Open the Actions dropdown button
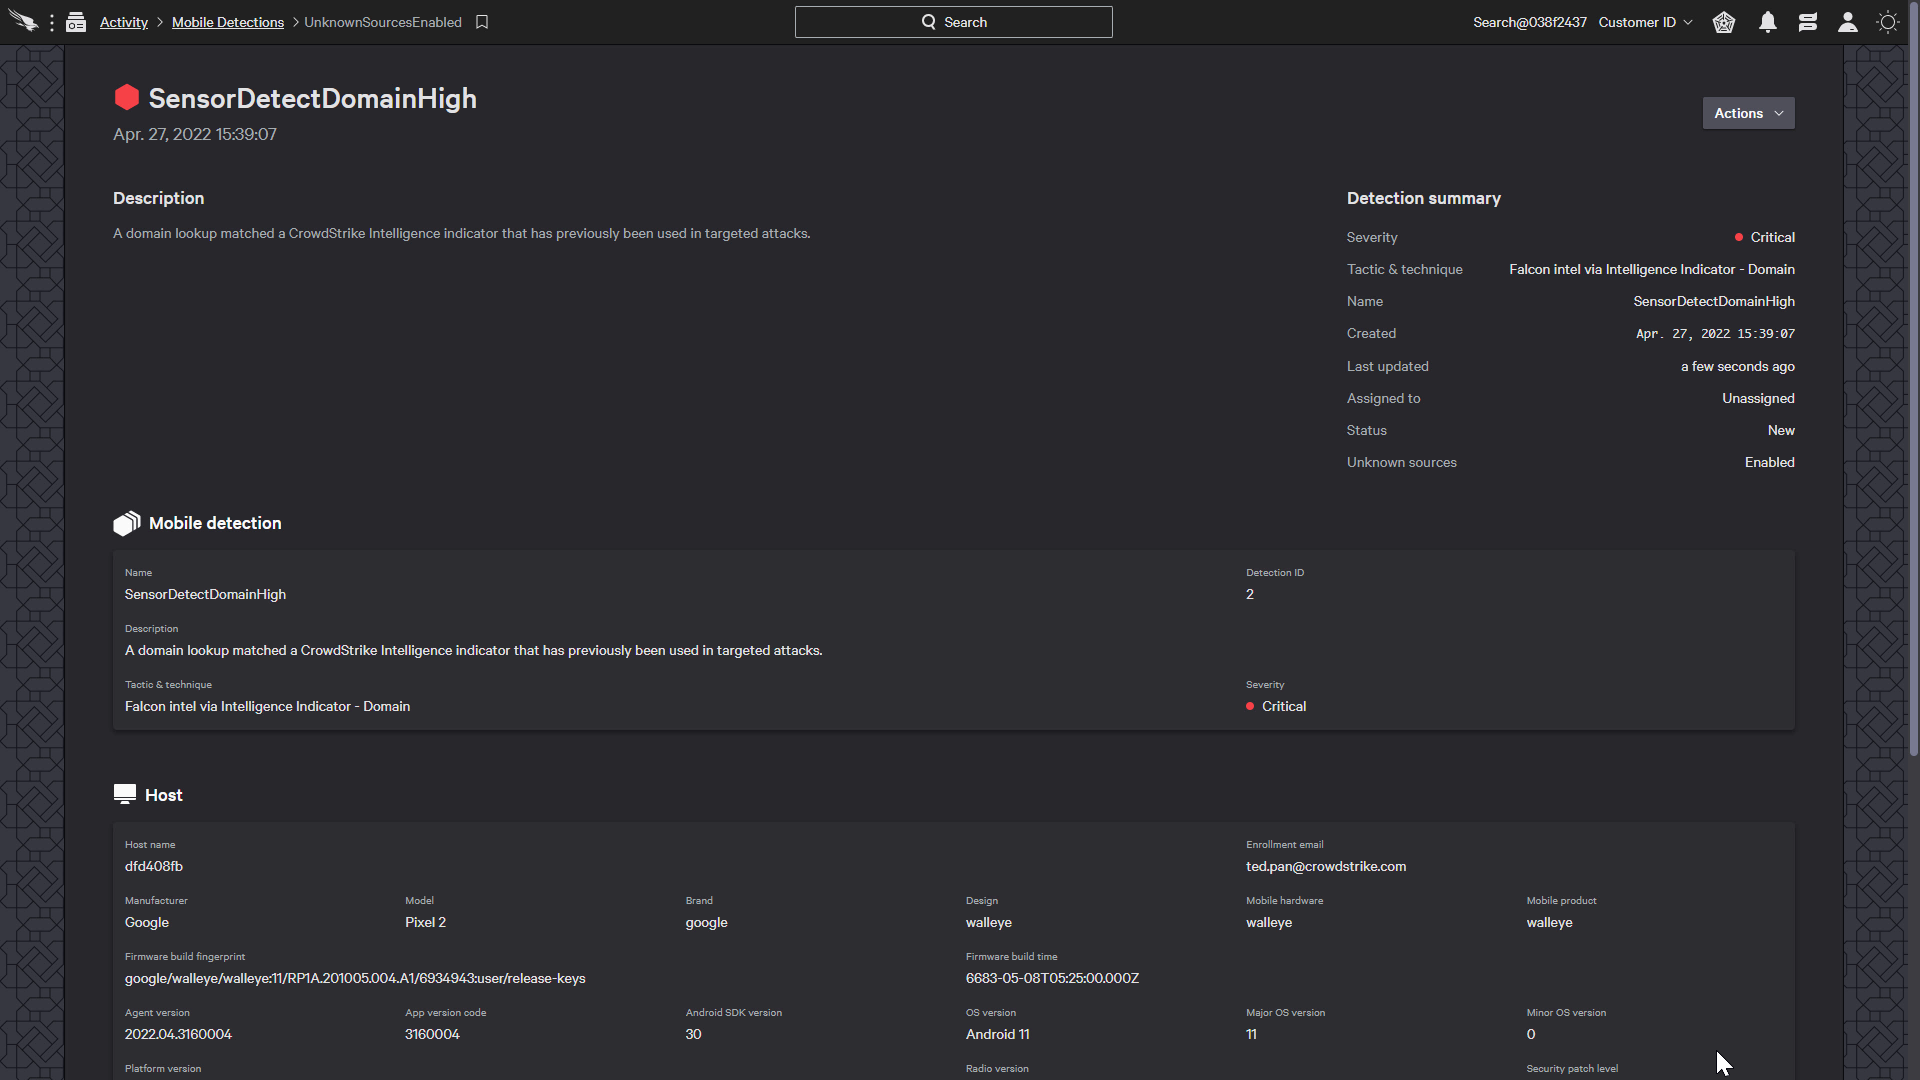Viewport: 1920px width, 1080px height. 1748,113
